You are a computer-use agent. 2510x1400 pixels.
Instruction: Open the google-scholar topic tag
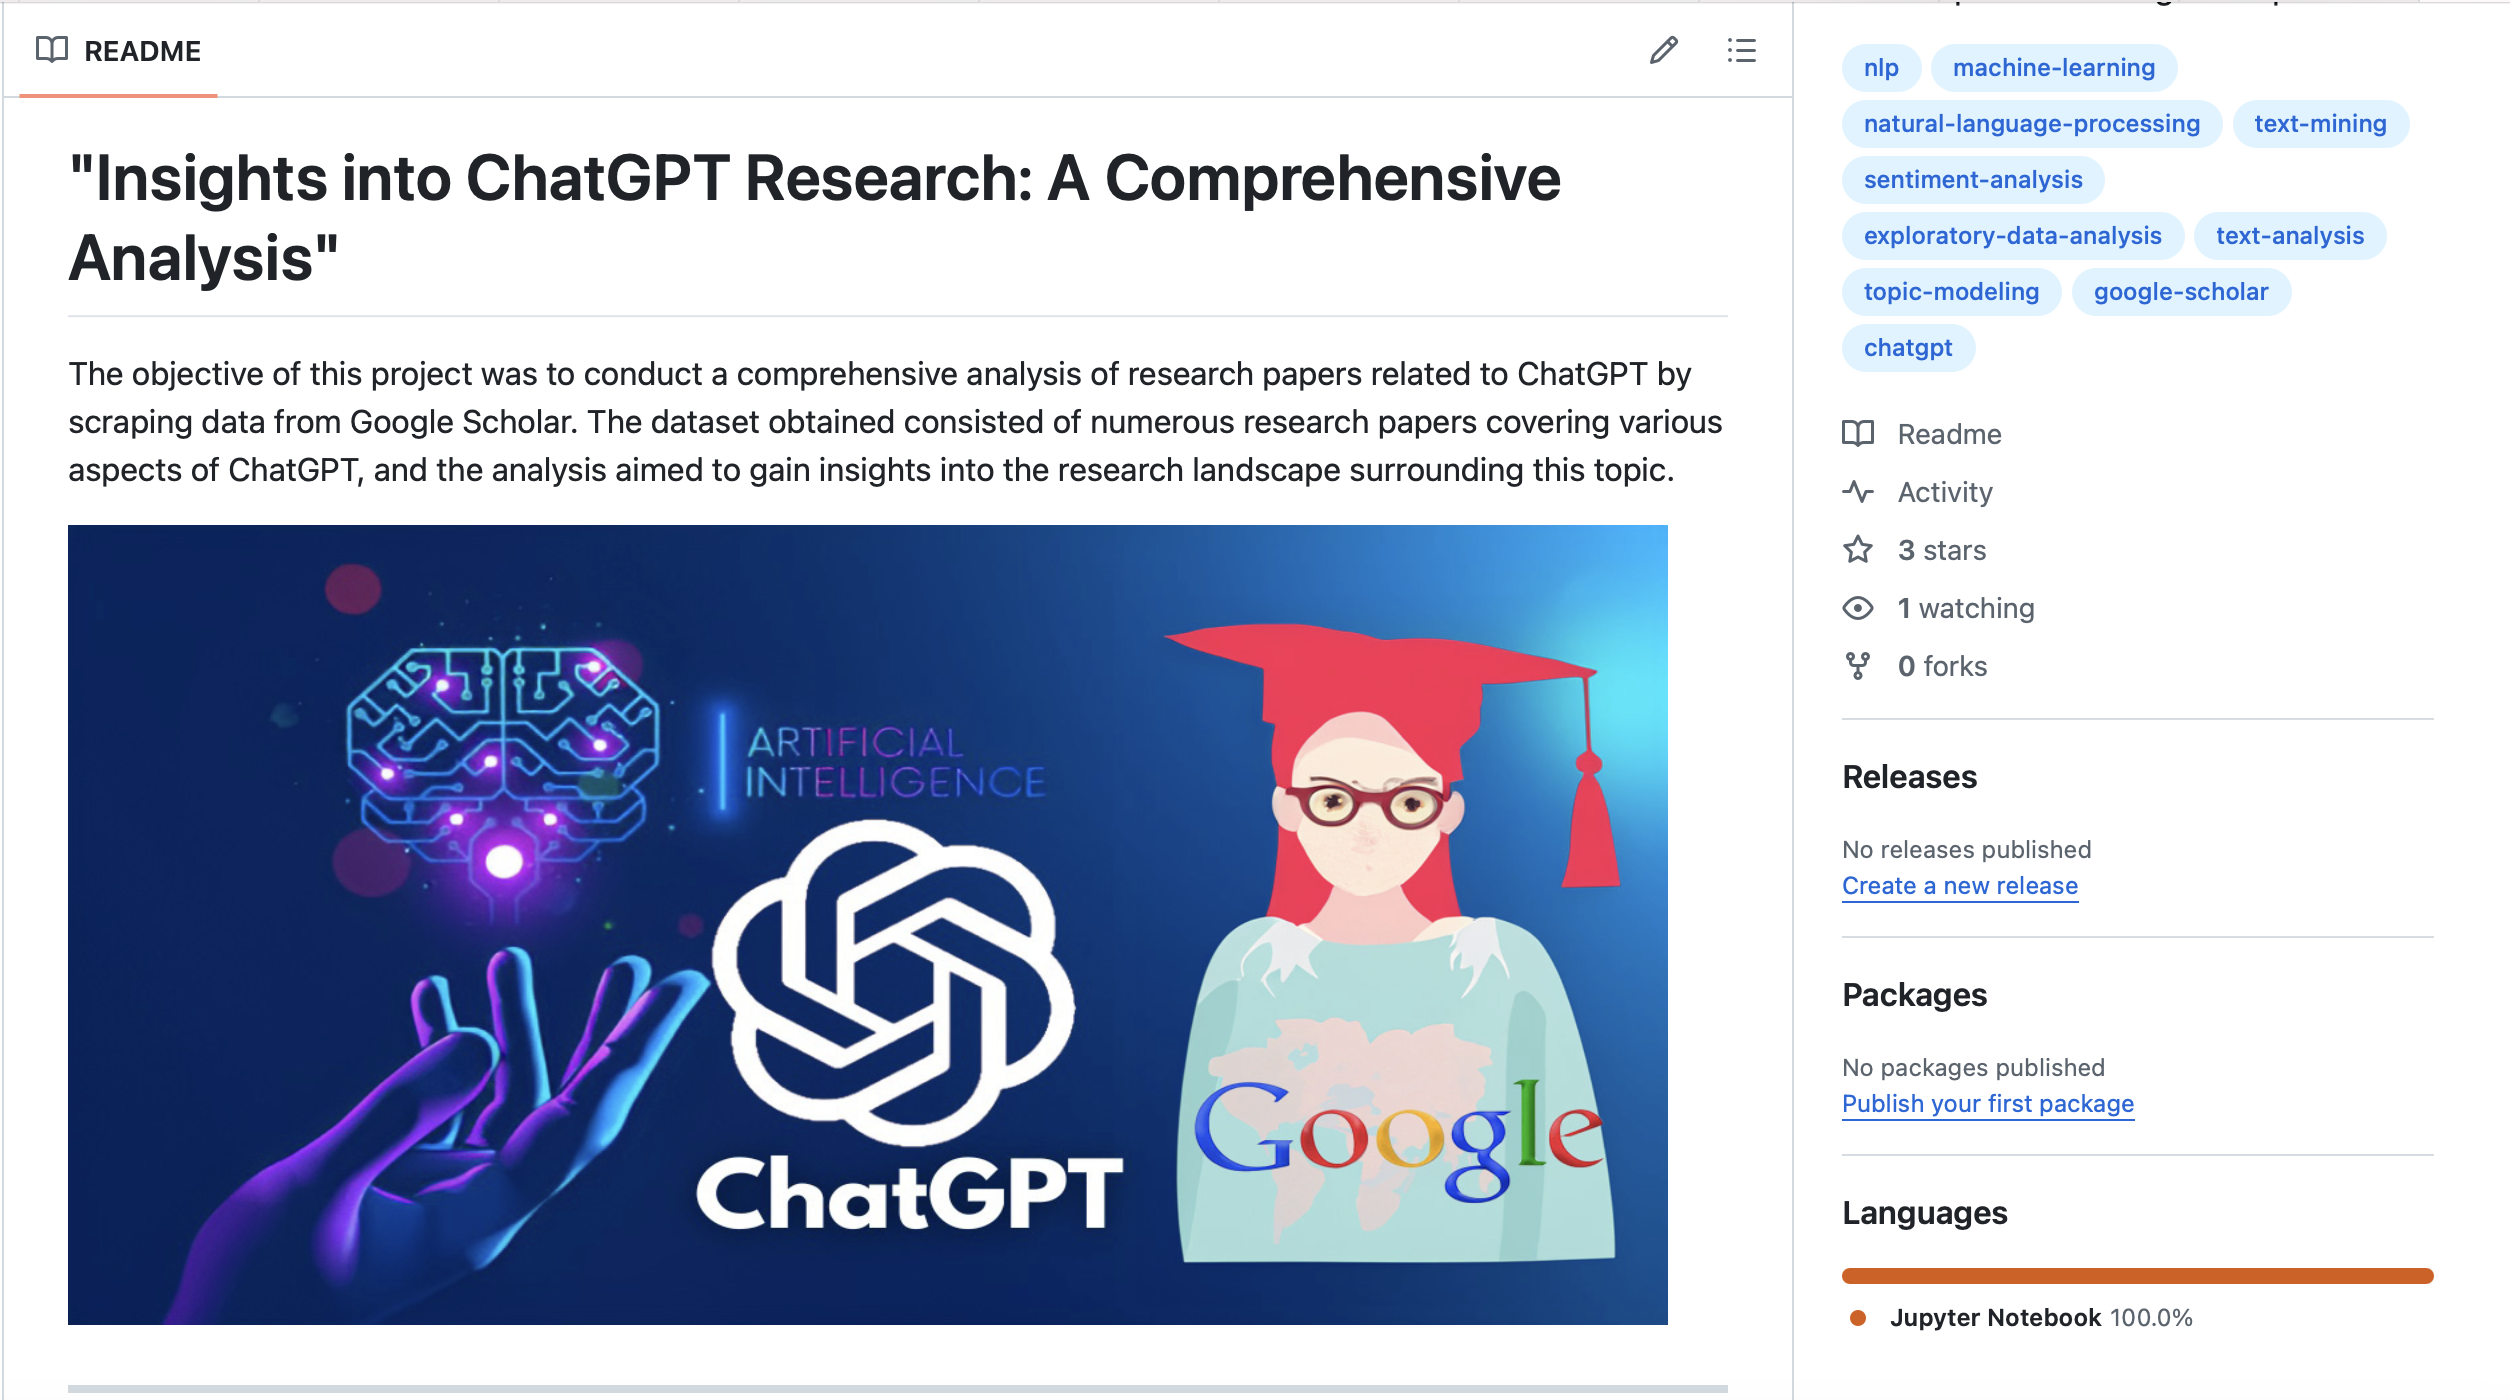pos(2181,292)
